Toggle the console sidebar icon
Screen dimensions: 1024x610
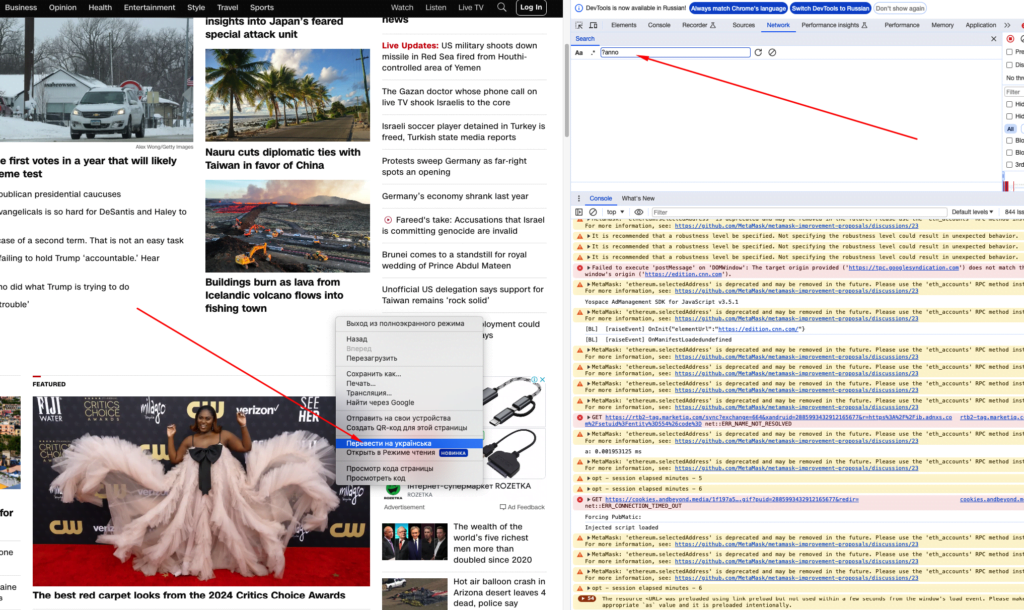(x=580, y=212)
